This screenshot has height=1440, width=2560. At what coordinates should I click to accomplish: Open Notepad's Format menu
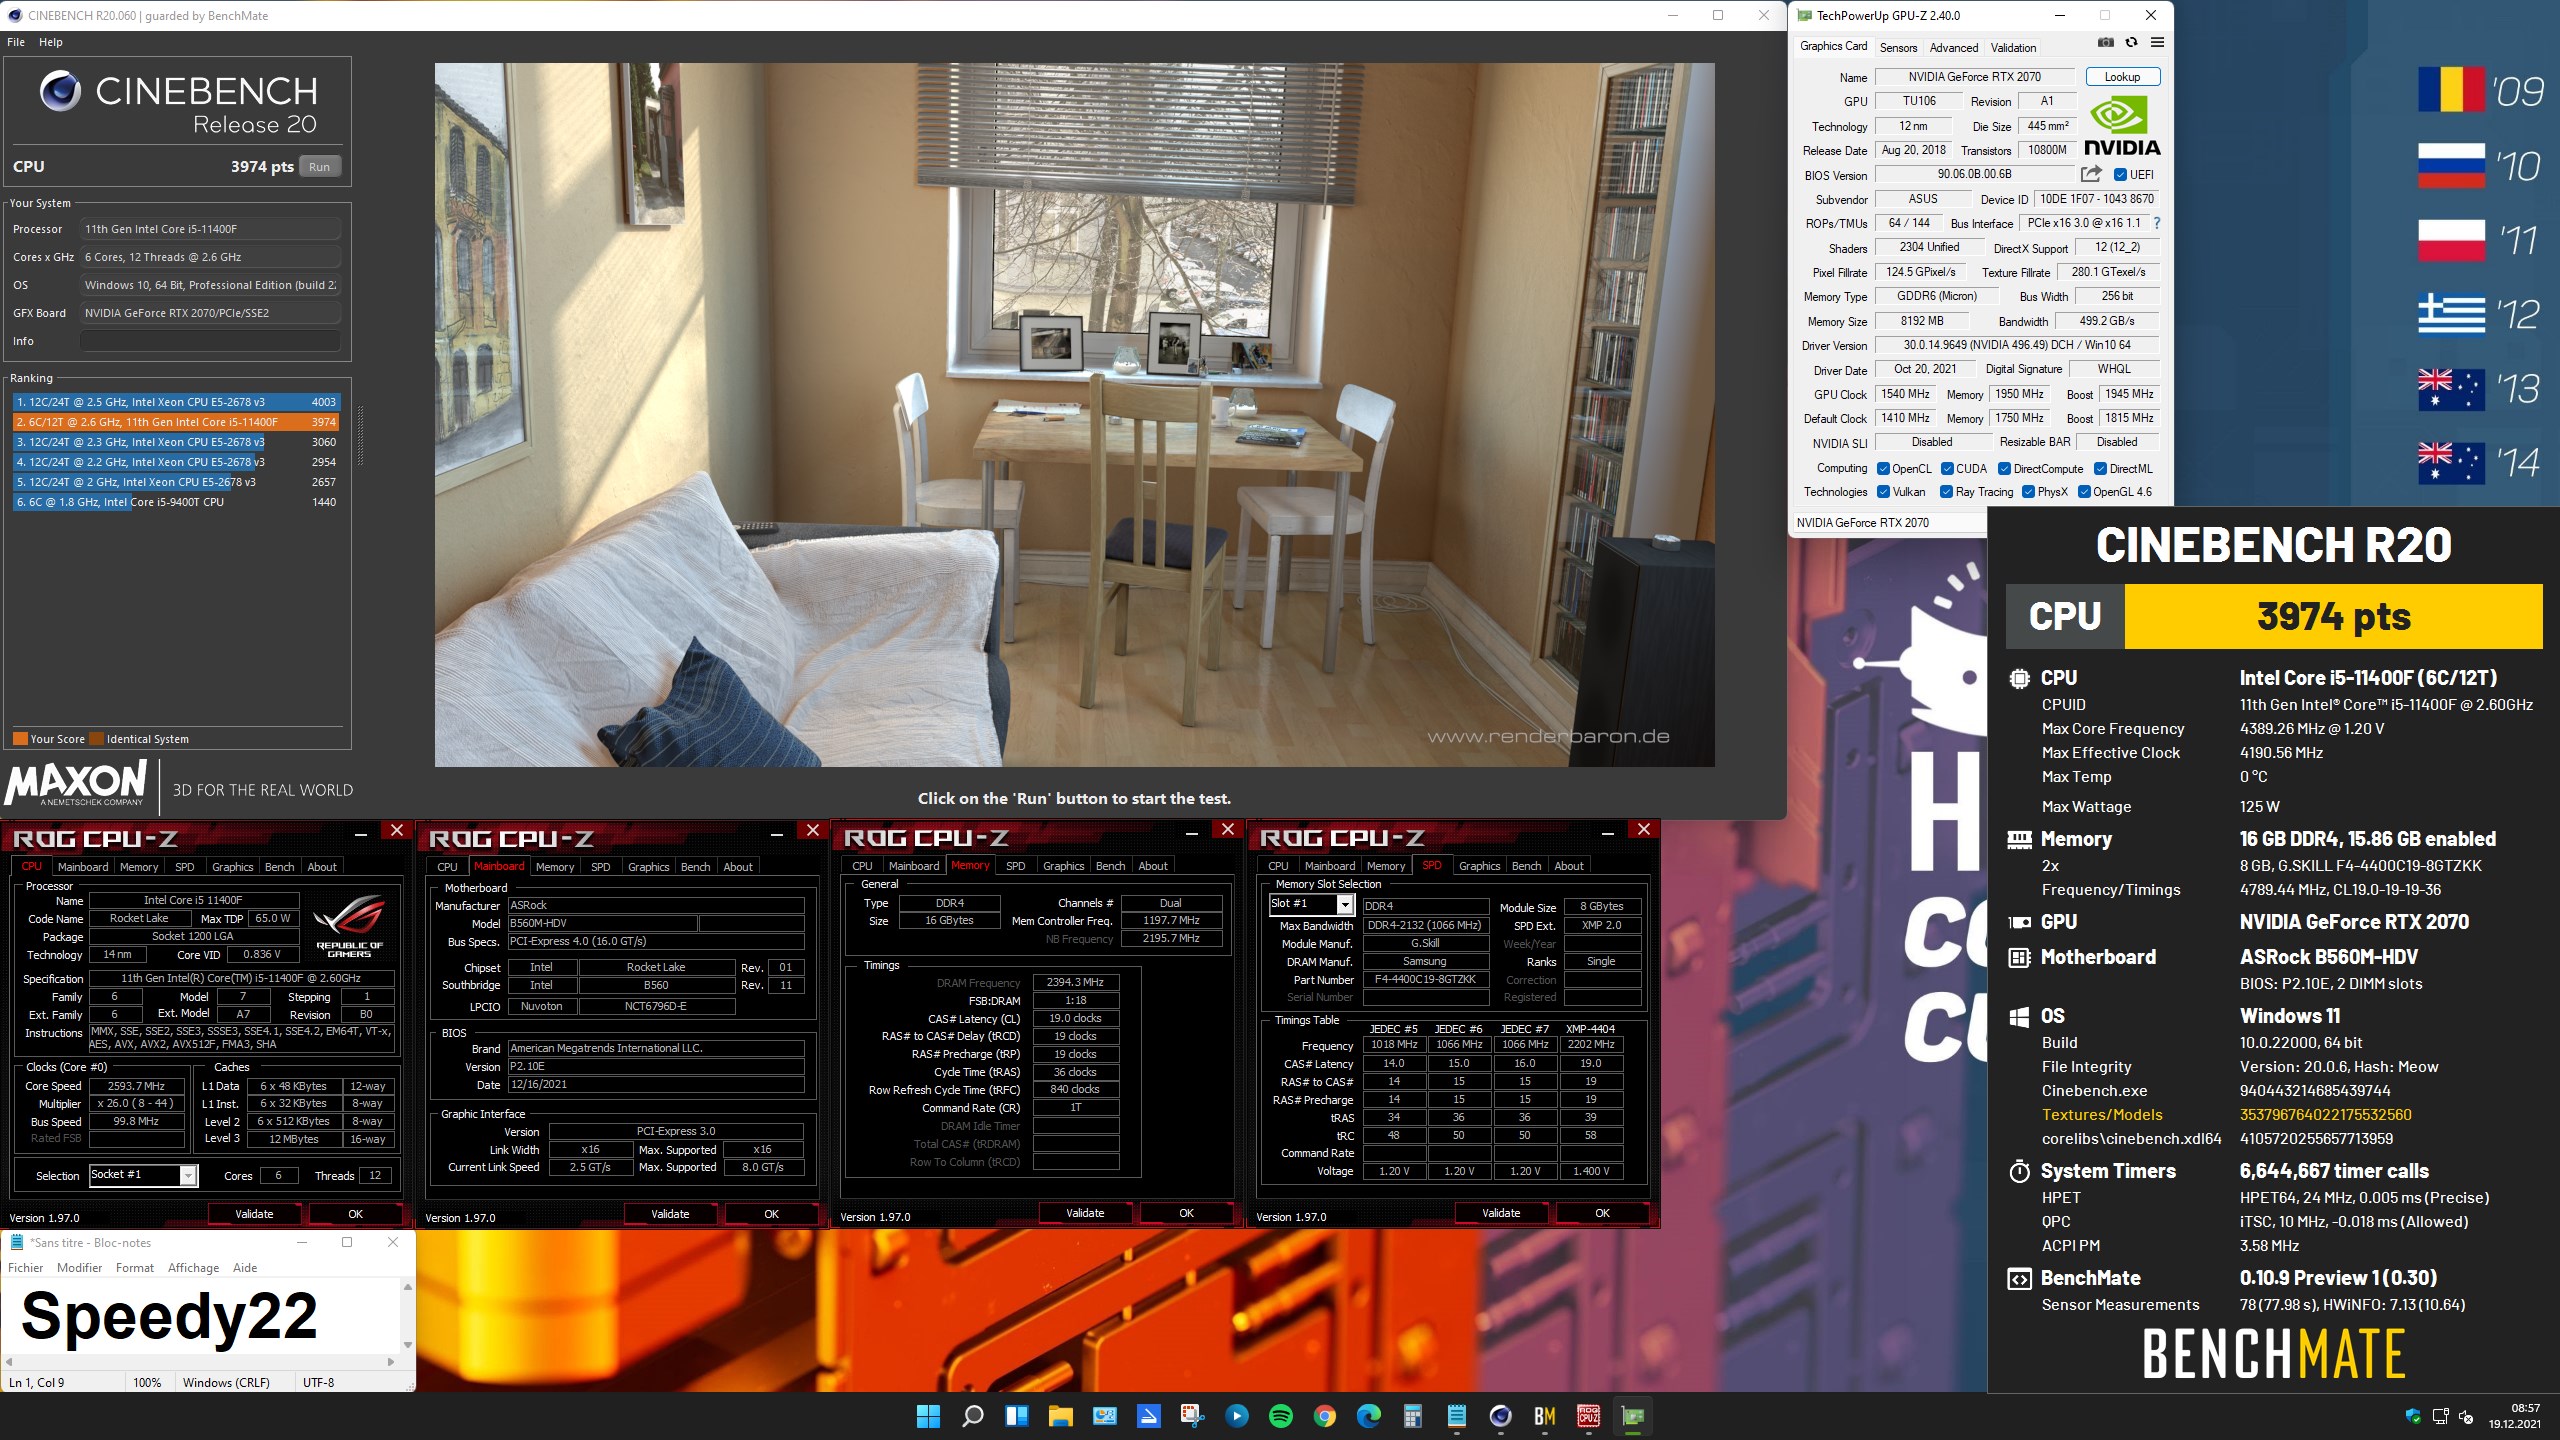134,1268
